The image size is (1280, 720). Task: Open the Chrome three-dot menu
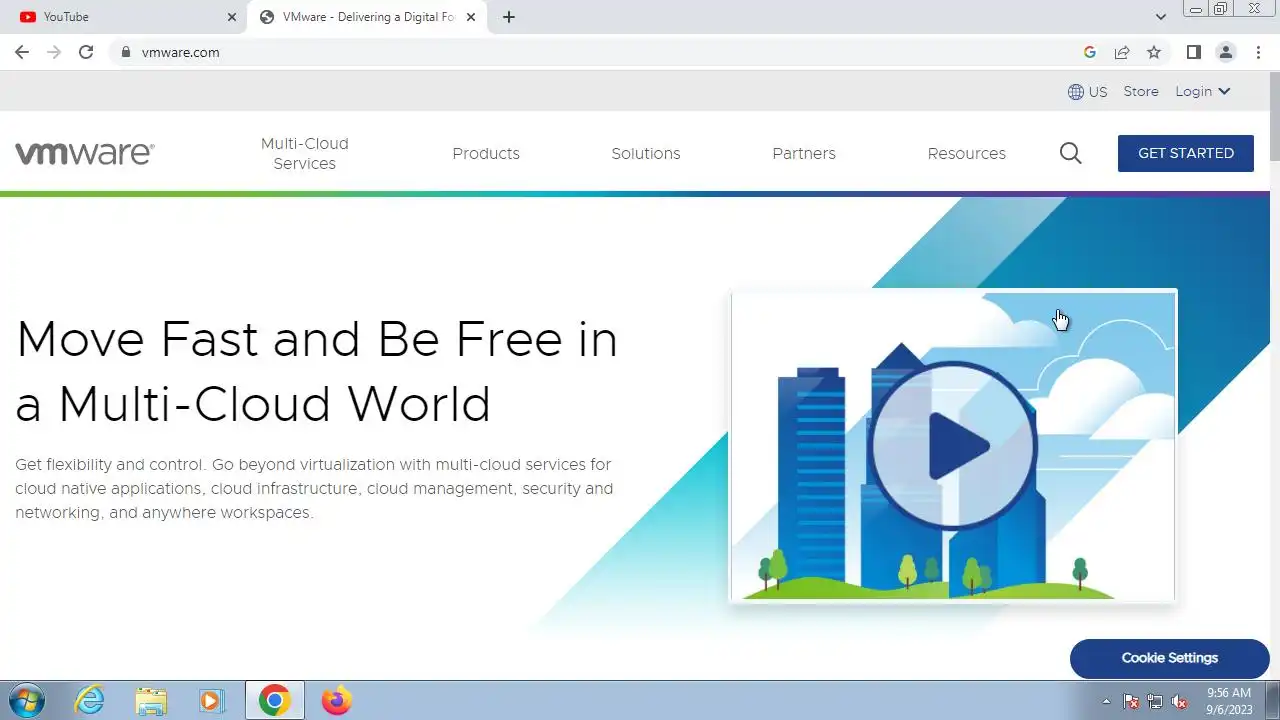tap(1258, 52)
